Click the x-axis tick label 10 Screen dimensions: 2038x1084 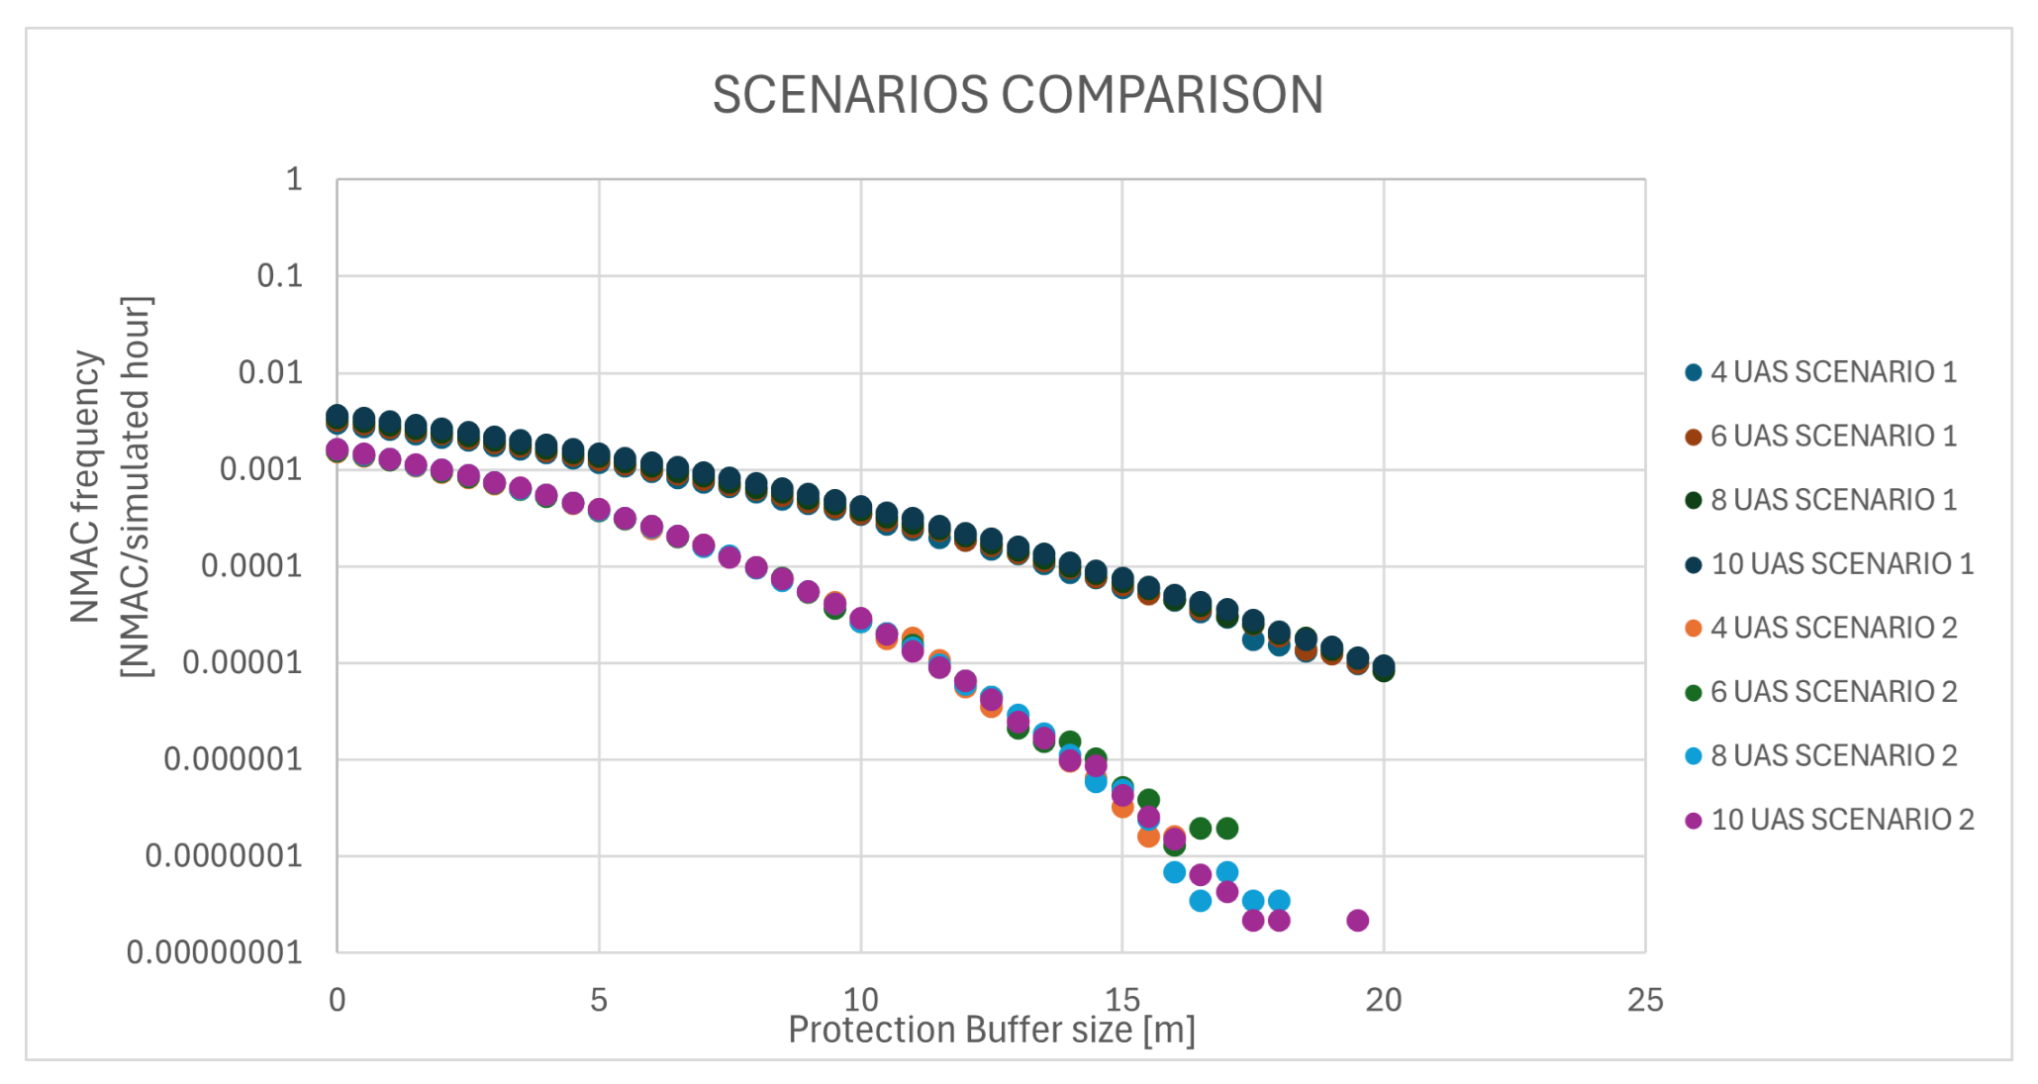pyautogui.click(x=860, y=1000)
